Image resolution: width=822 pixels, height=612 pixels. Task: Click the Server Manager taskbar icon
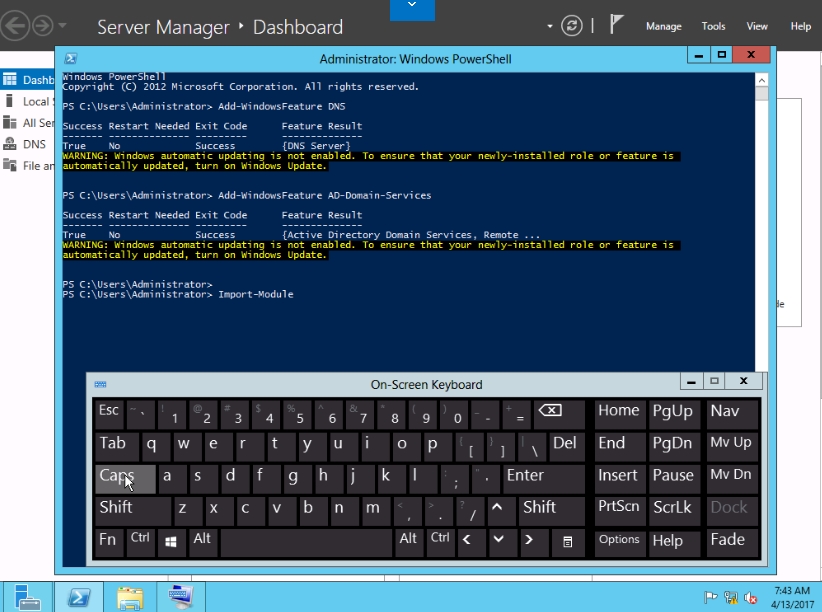click(x=26, y=598)
